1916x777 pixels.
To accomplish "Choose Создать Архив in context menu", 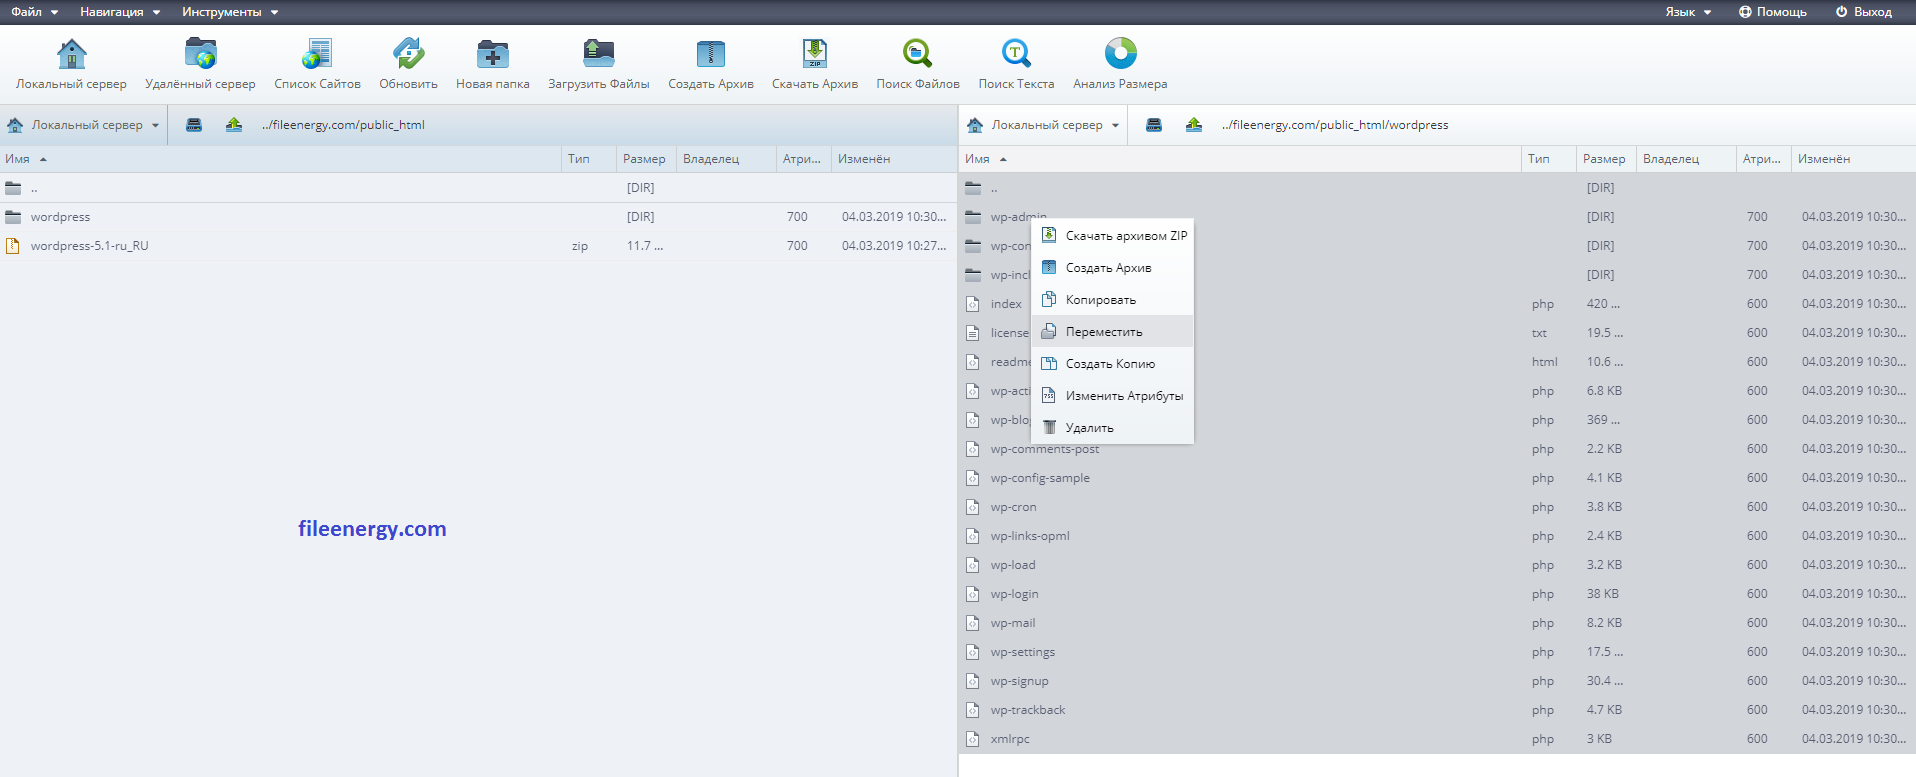I will (1113, 268).
